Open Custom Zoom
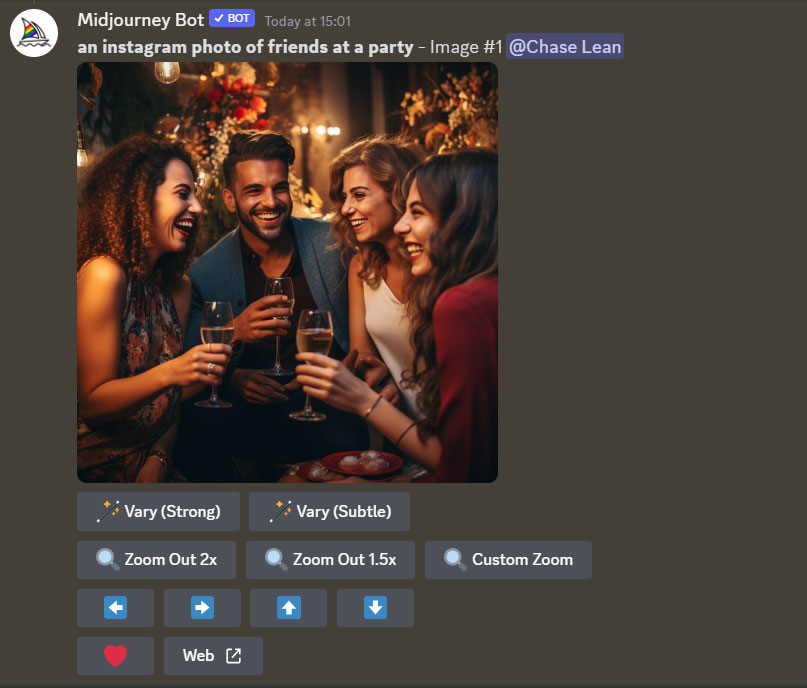Viewport: 807px width, 688px height. (508, 559)
